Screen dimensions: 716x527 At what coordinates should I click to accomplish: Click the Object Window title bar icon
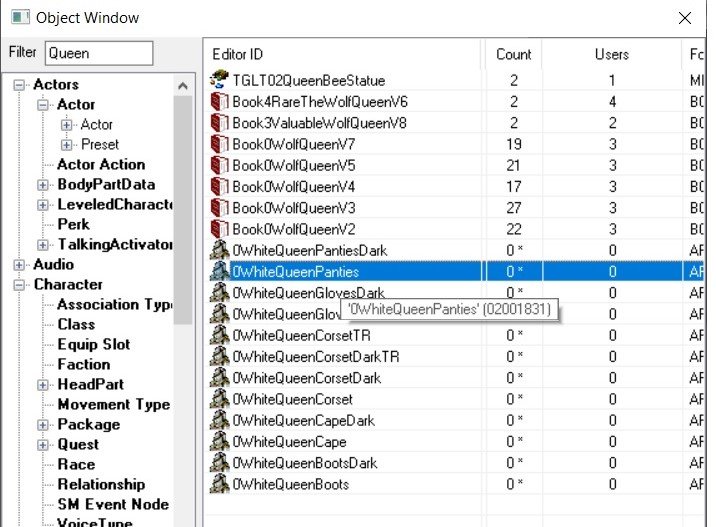tap(20, 18)
